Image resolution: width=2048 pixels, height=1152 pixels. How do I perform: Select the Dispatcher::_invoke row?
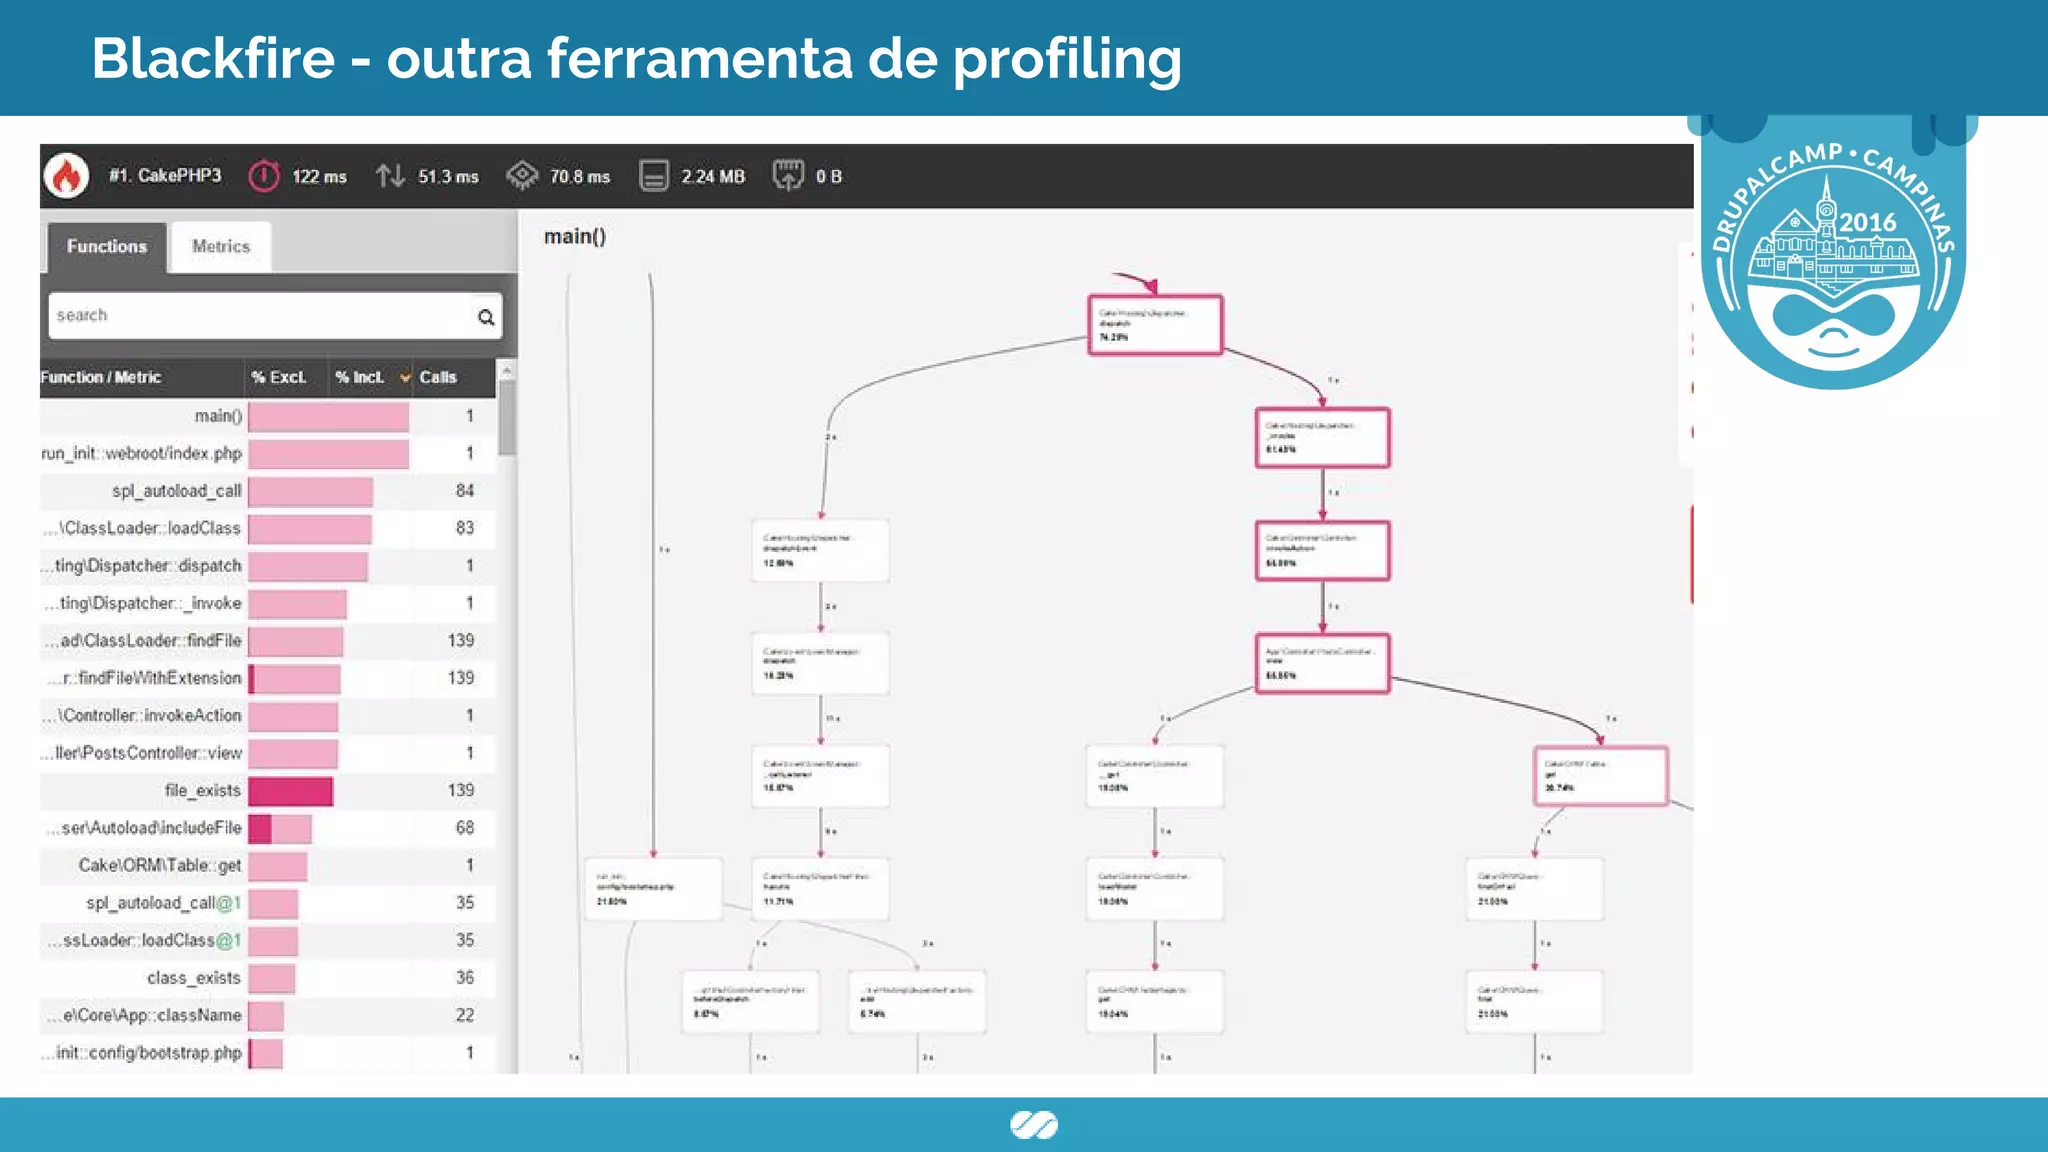[268, 603]
